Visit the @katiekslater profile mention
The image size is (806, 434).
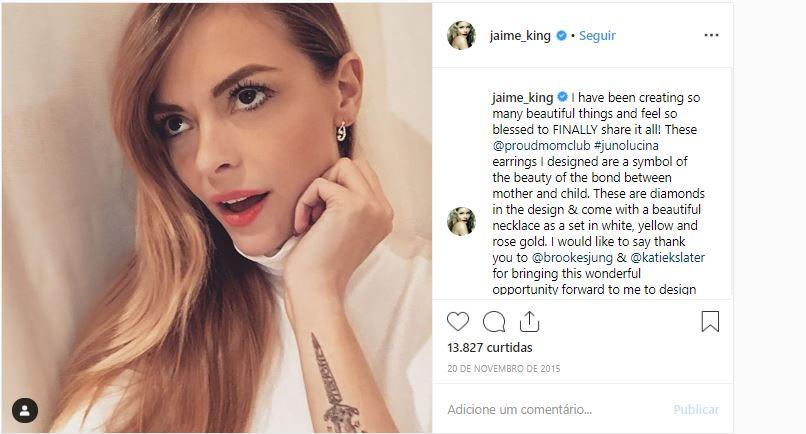(x=670, y=257)
